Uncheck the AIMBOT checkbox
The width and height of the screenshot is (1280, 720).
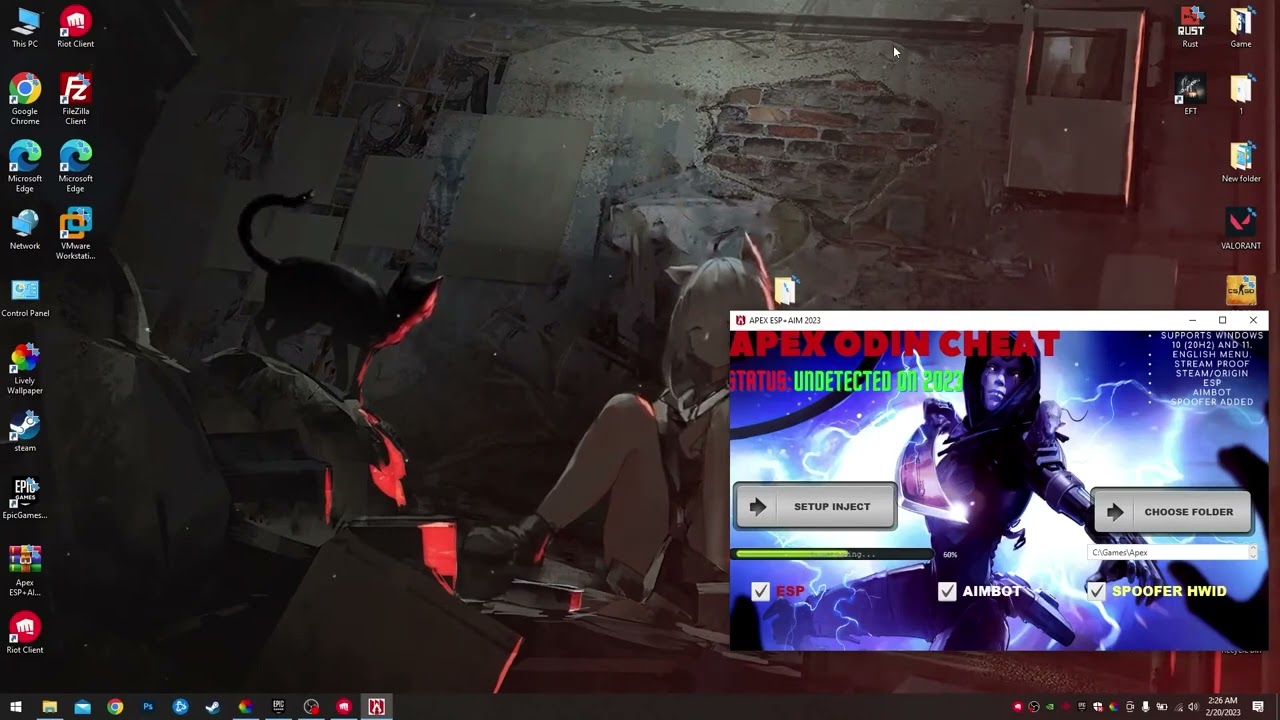point(947,591)
